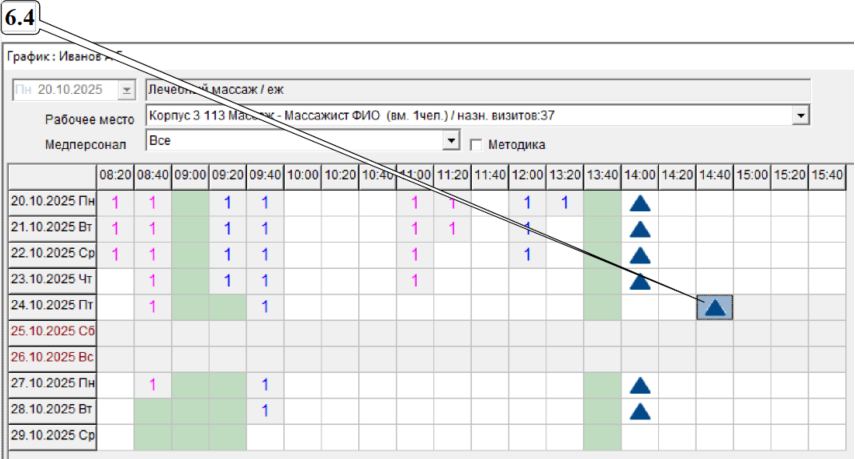Click blue triangle in 22.10.2025 Ср row
Image resolution: width=855 pixels, height=459 pixels.
(x=640, y=255)
